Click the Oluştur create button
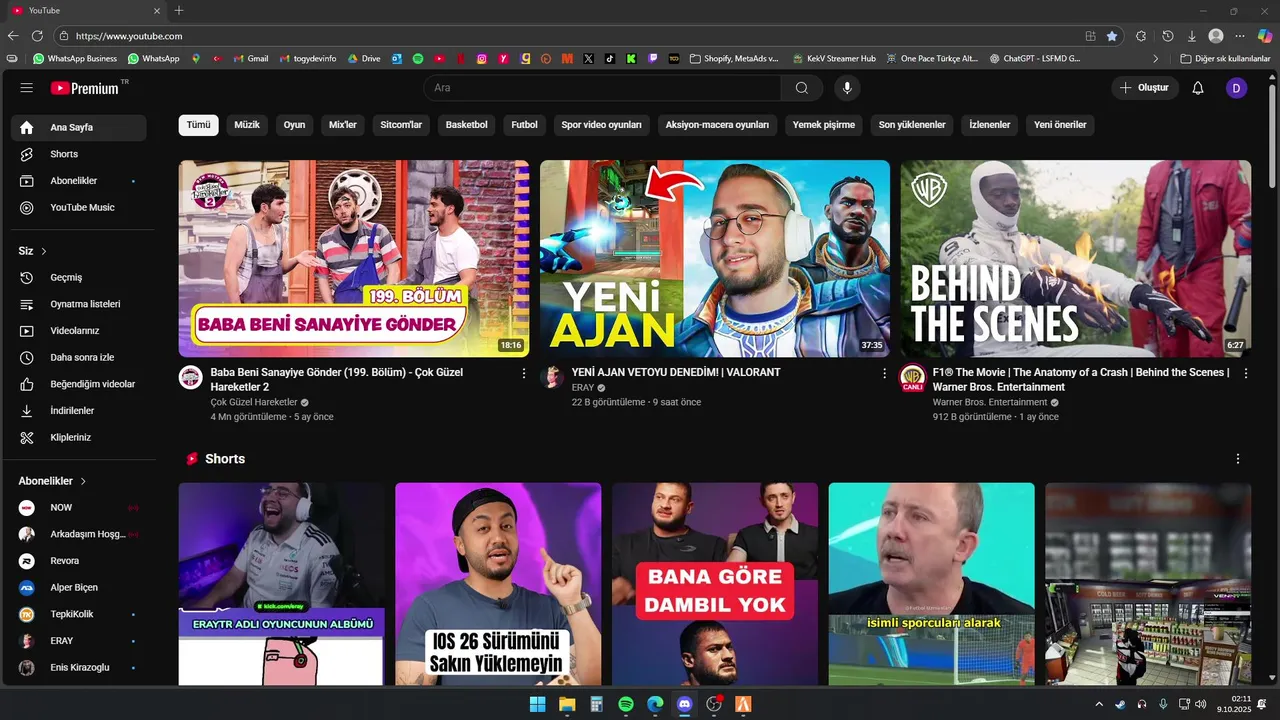Image resolution: width=1280 pixels, height=720 pixels. pyautogui.click(x=1144, y=88)
